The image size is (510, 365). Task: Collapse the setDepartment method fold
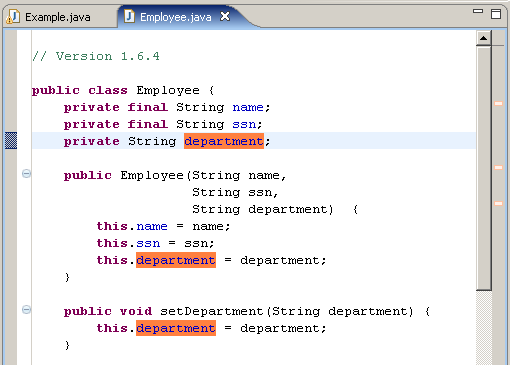[26, 310]
